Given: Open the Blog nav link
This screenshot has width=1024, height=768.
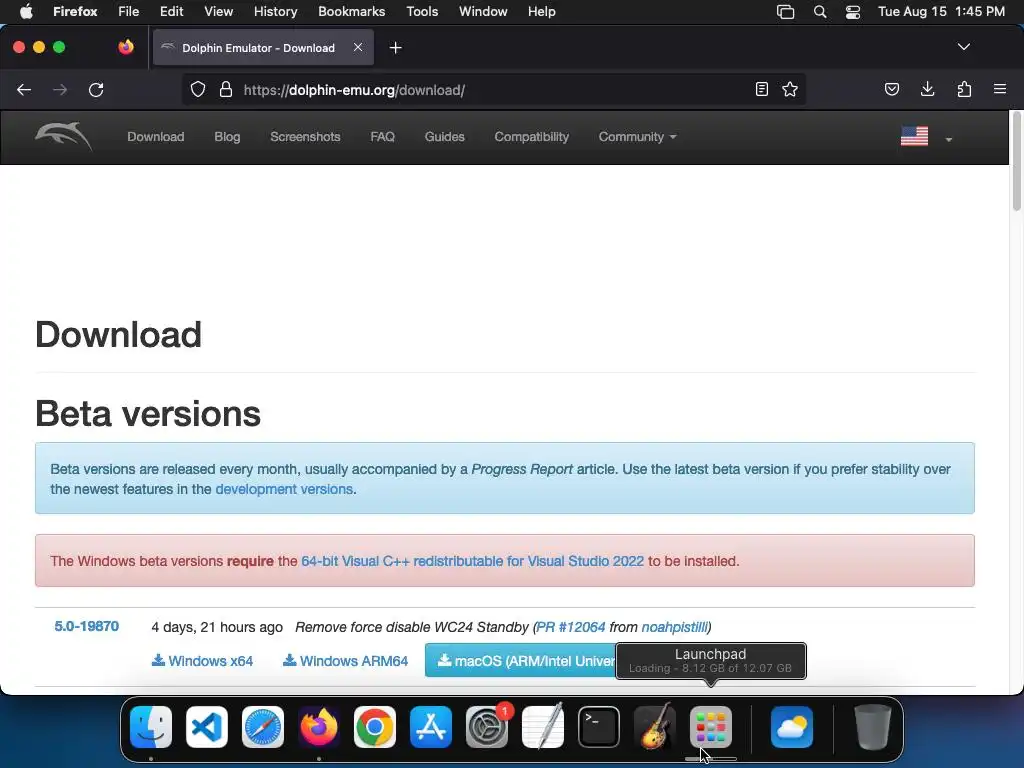Looking at the screenshot, I should [x=227, y=137].
